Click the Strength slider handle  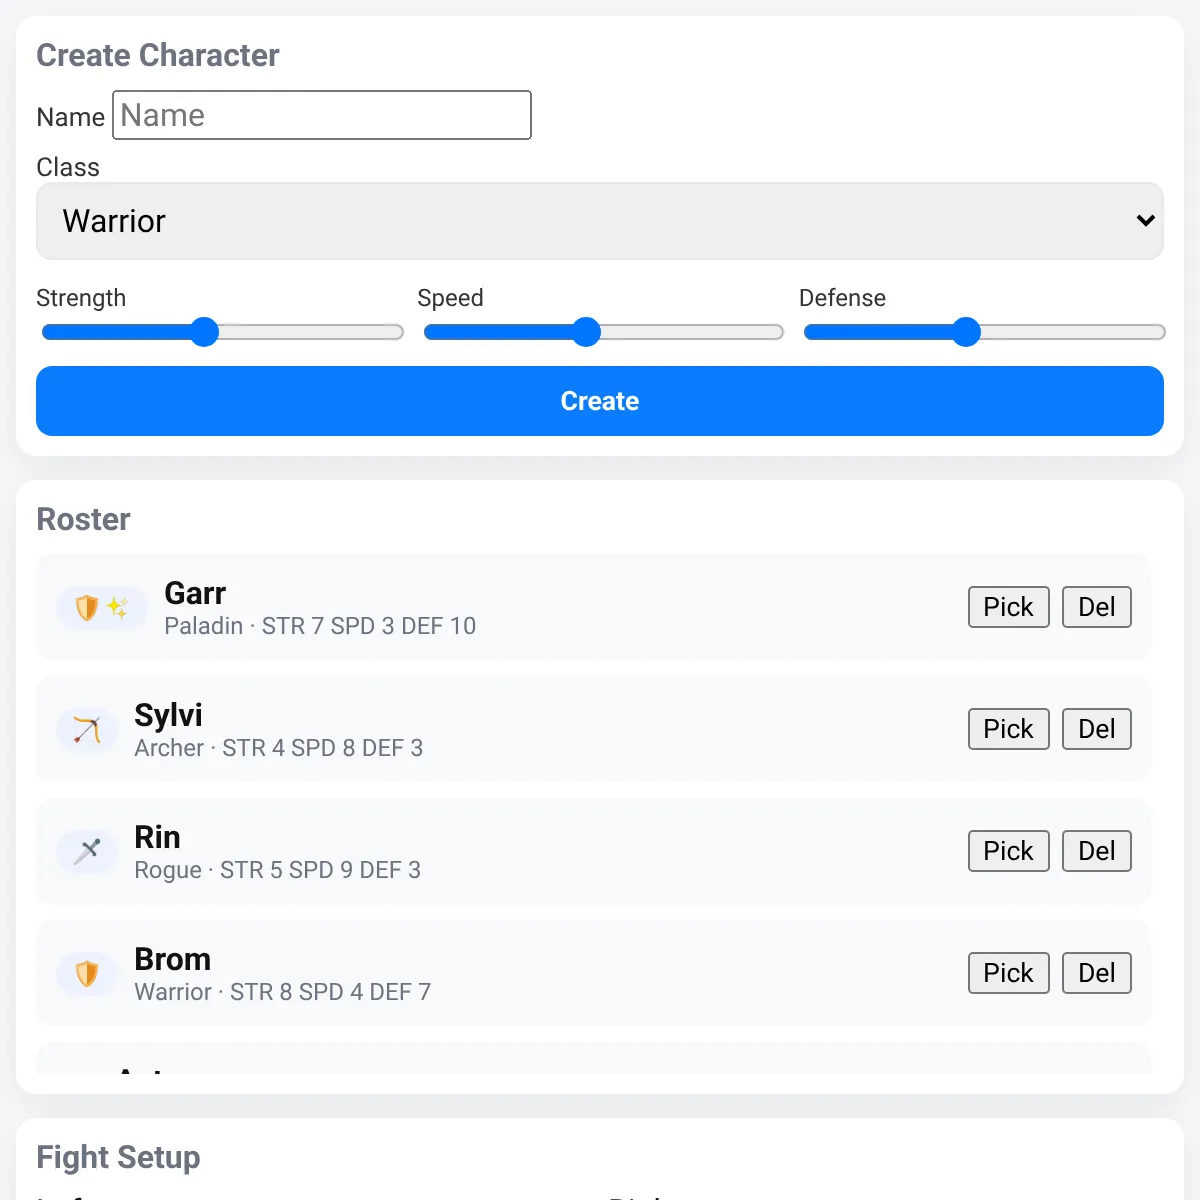click(204, 332)
